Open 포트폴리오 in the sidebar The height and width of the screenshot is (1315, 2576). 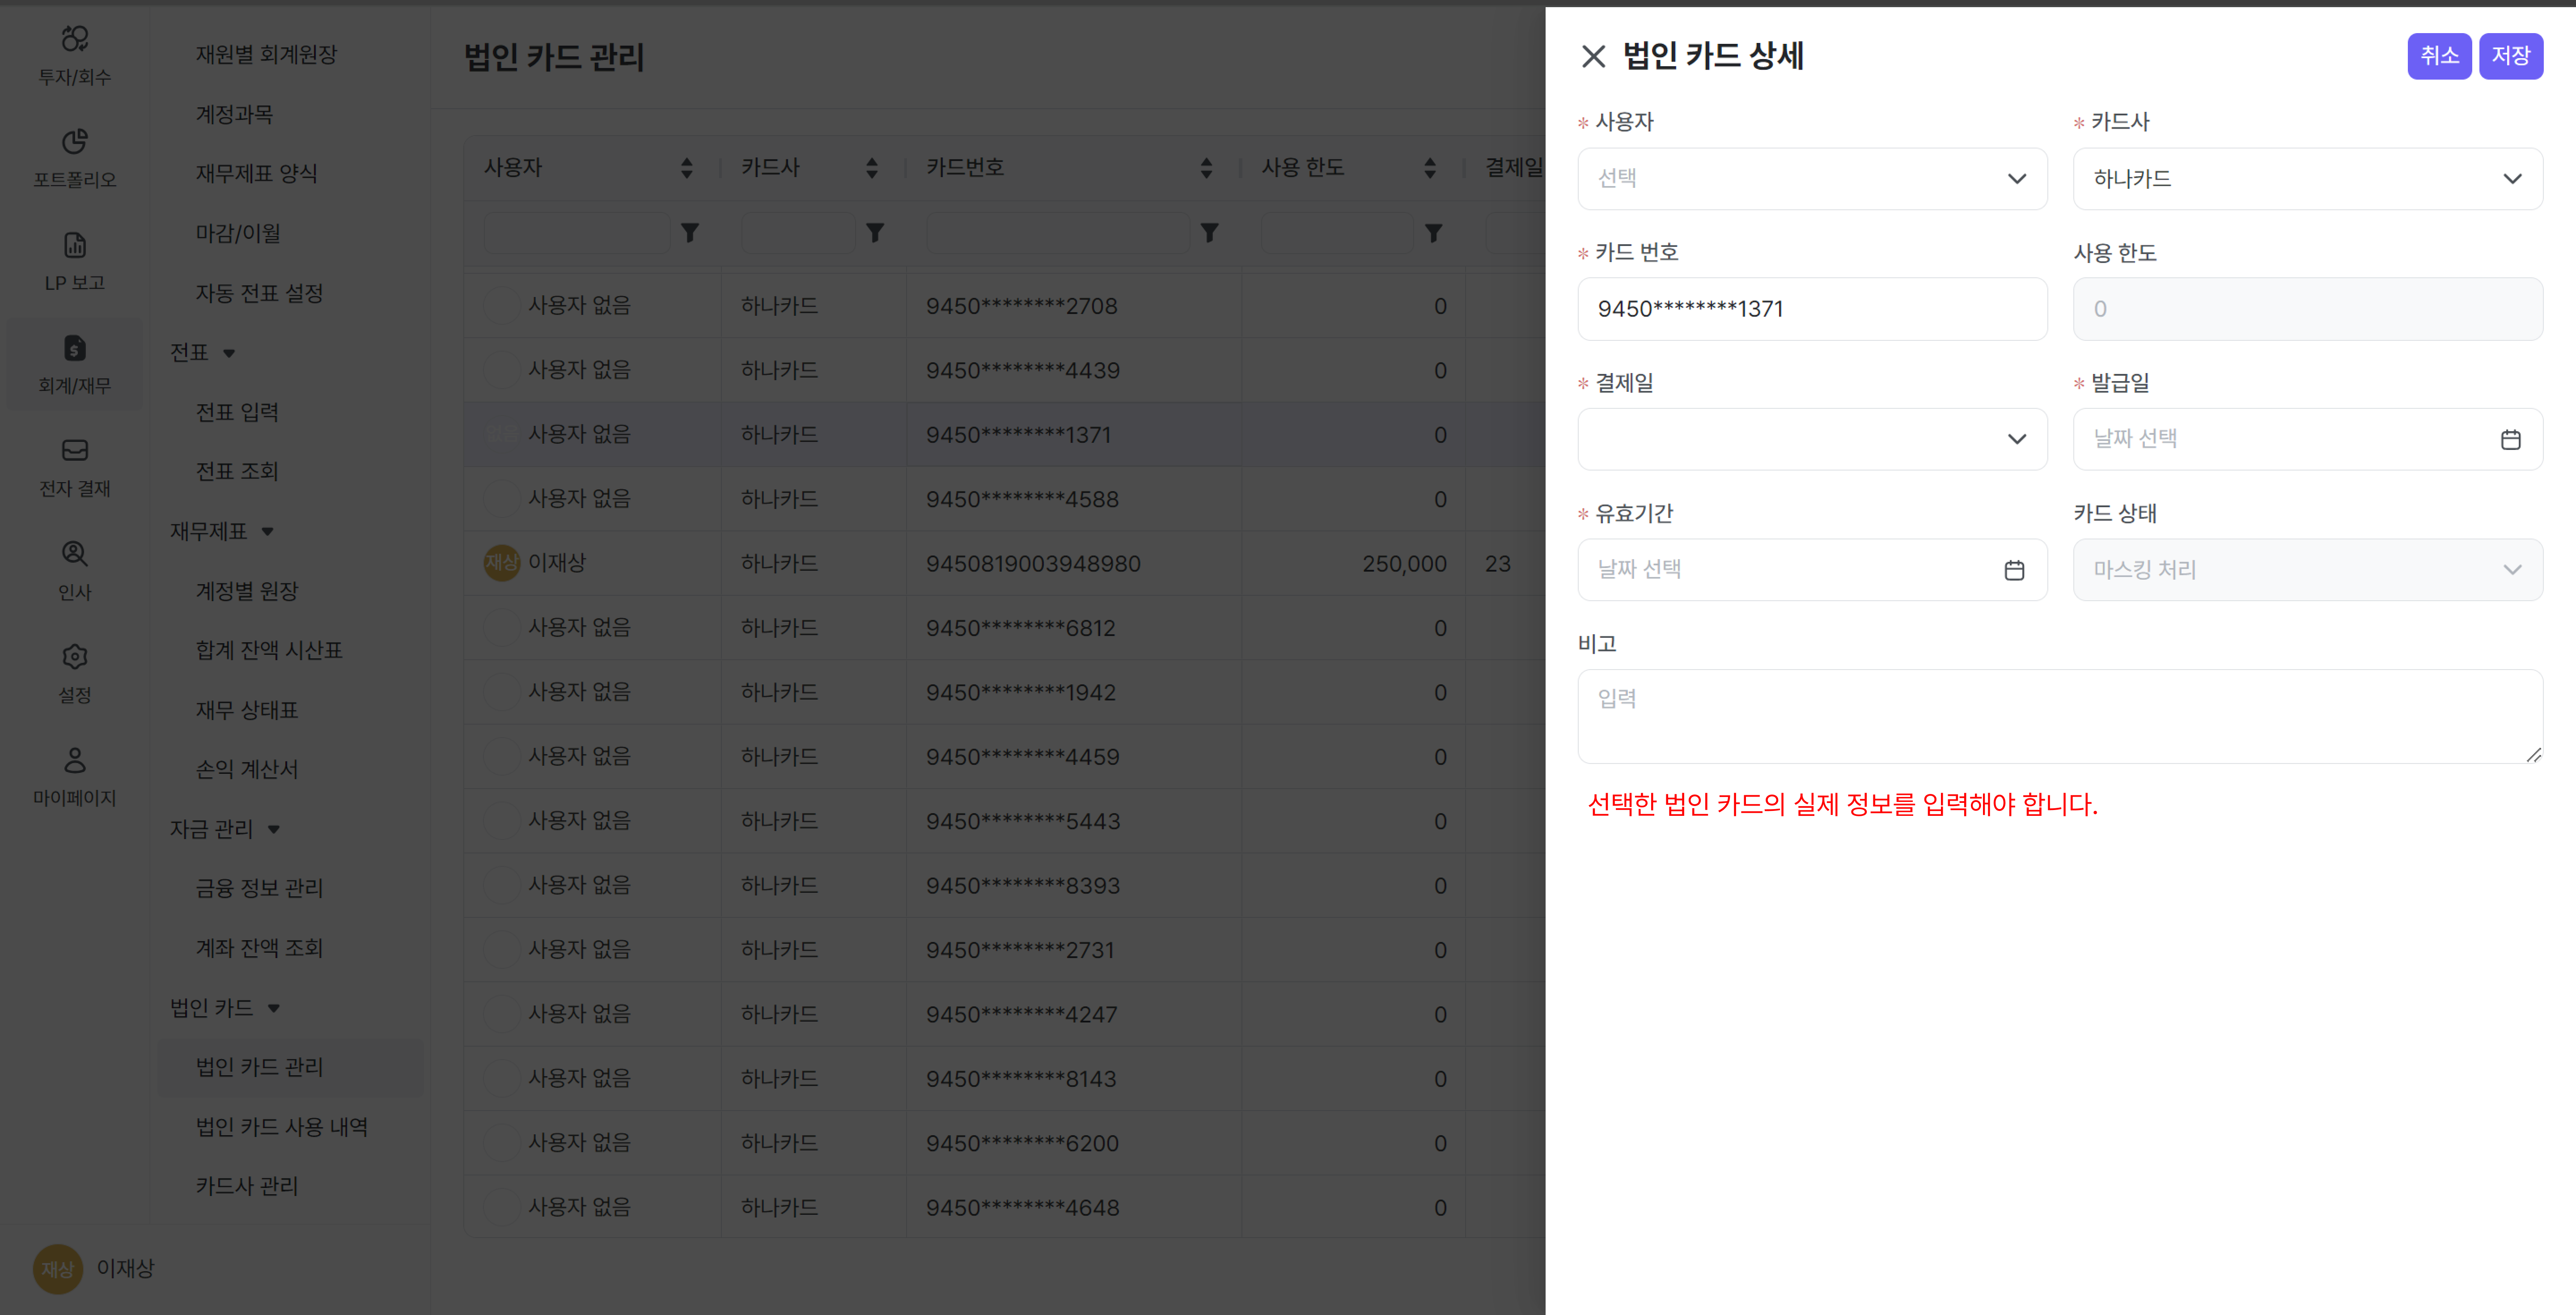coord(75,159)
